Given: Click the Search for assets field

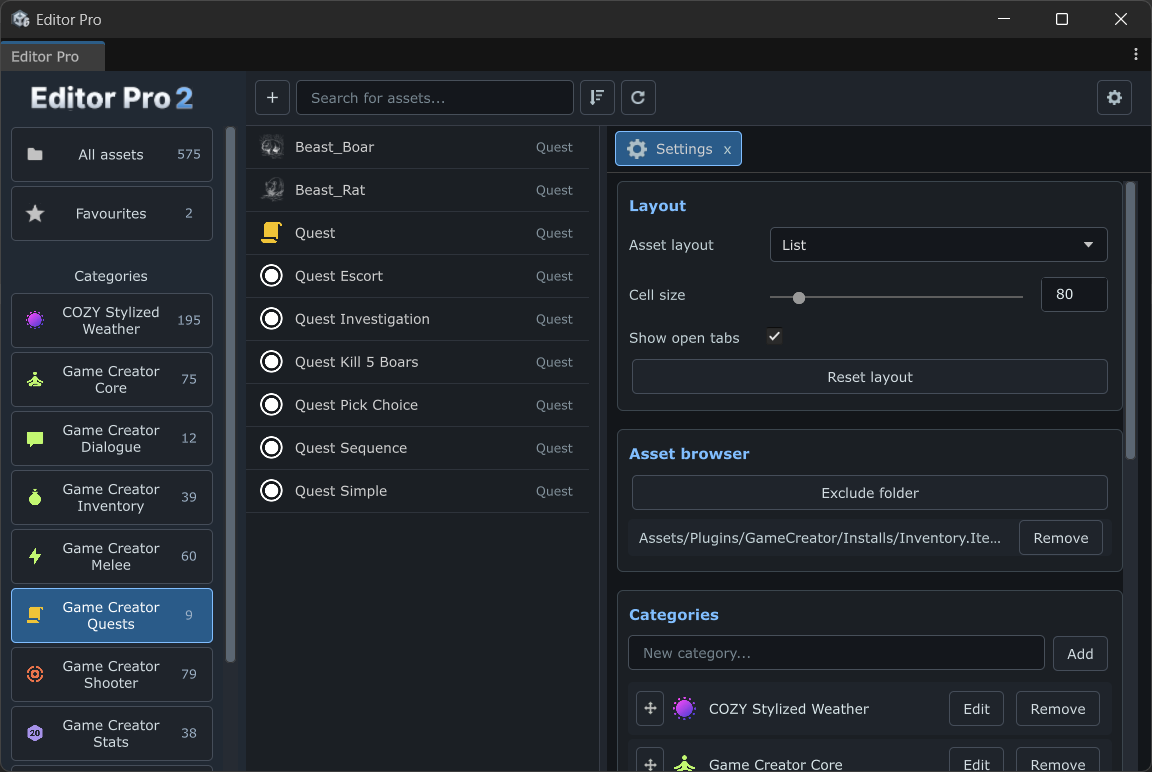Looking at the screenshot, I should coord(434,98).
